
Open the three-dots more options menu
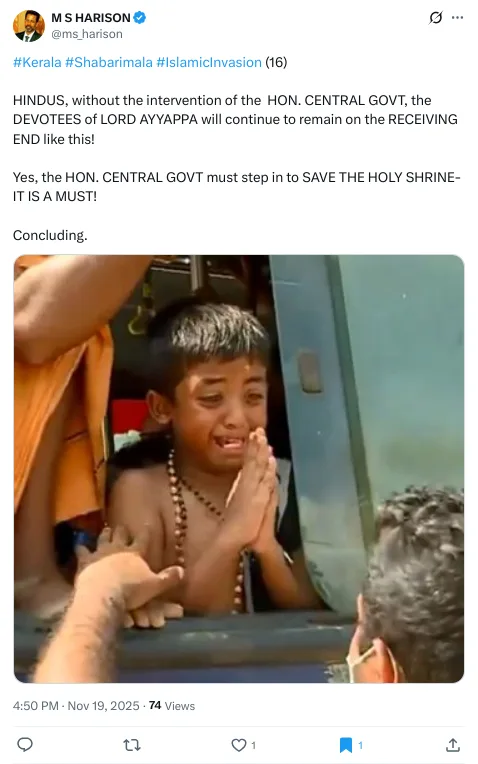point(458,18)
